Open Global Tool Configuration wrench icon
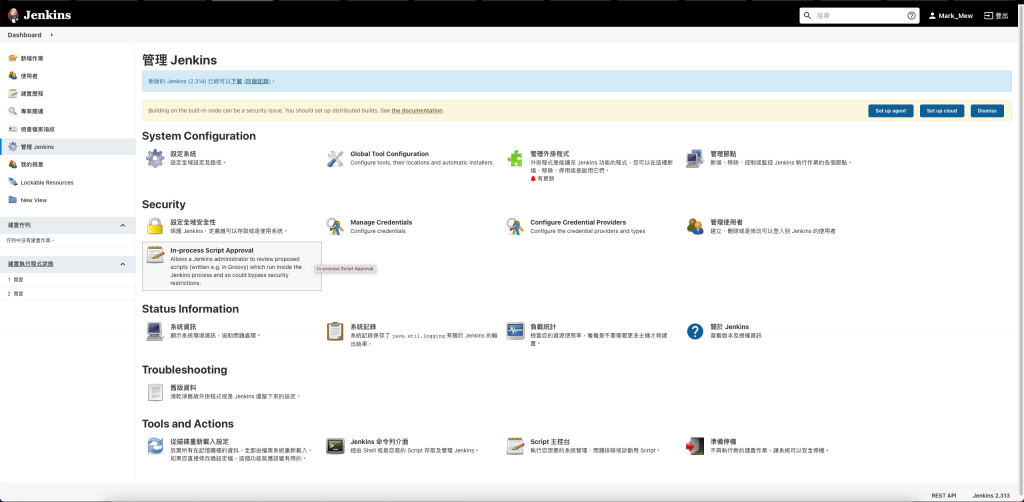Viewport: 1024px width, 502px height. tap(335, 159)
